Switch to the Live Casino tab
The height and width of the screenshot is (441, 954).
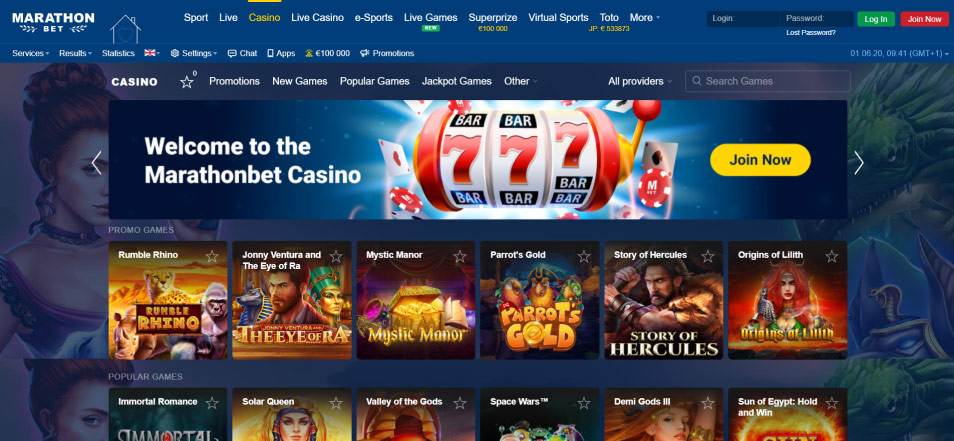coord(318,18)
